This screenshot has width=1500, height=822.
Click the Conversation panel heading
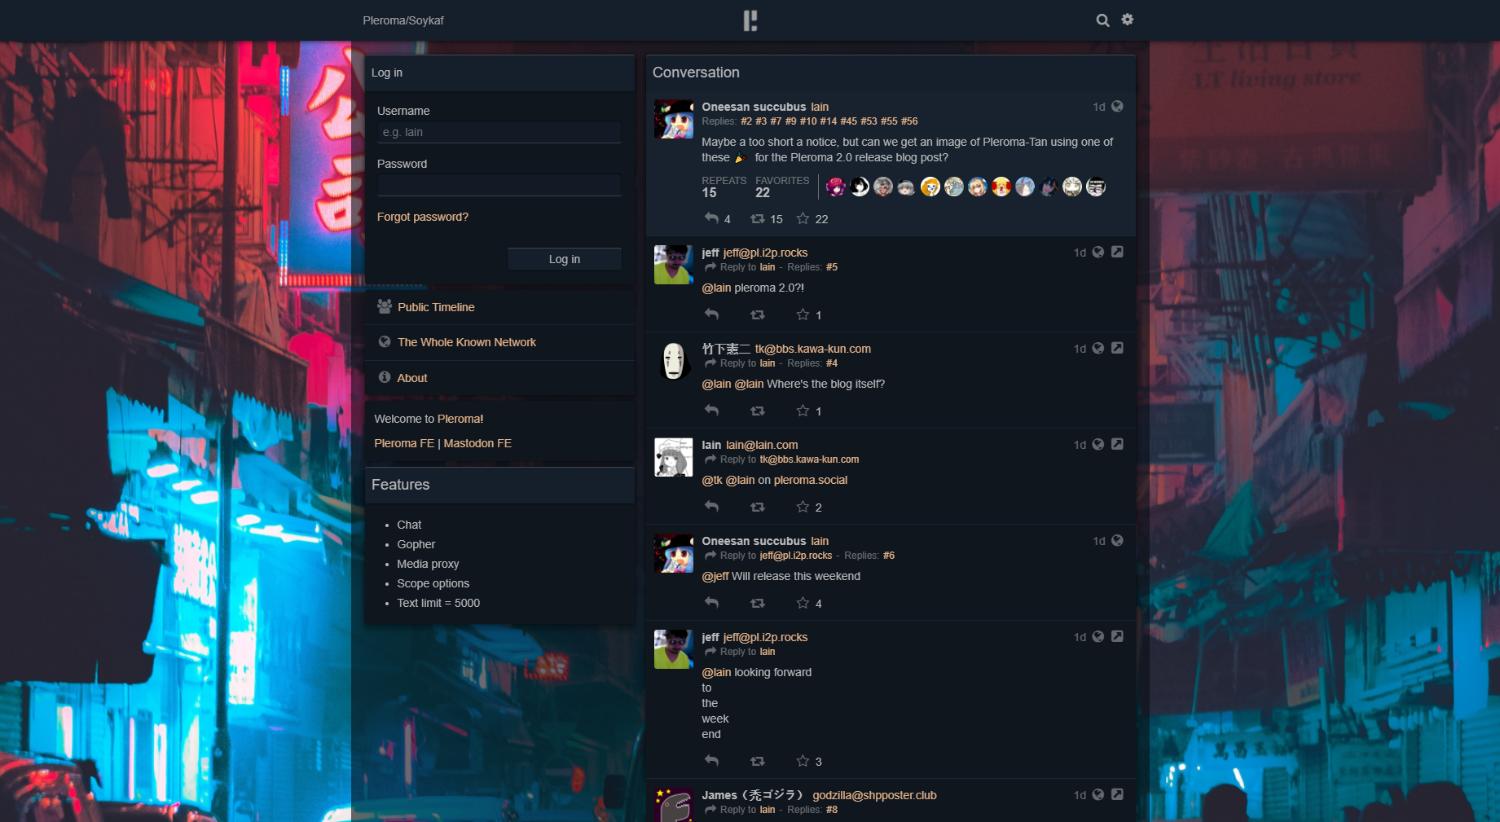pyautogui.click(x=696, y=72)
